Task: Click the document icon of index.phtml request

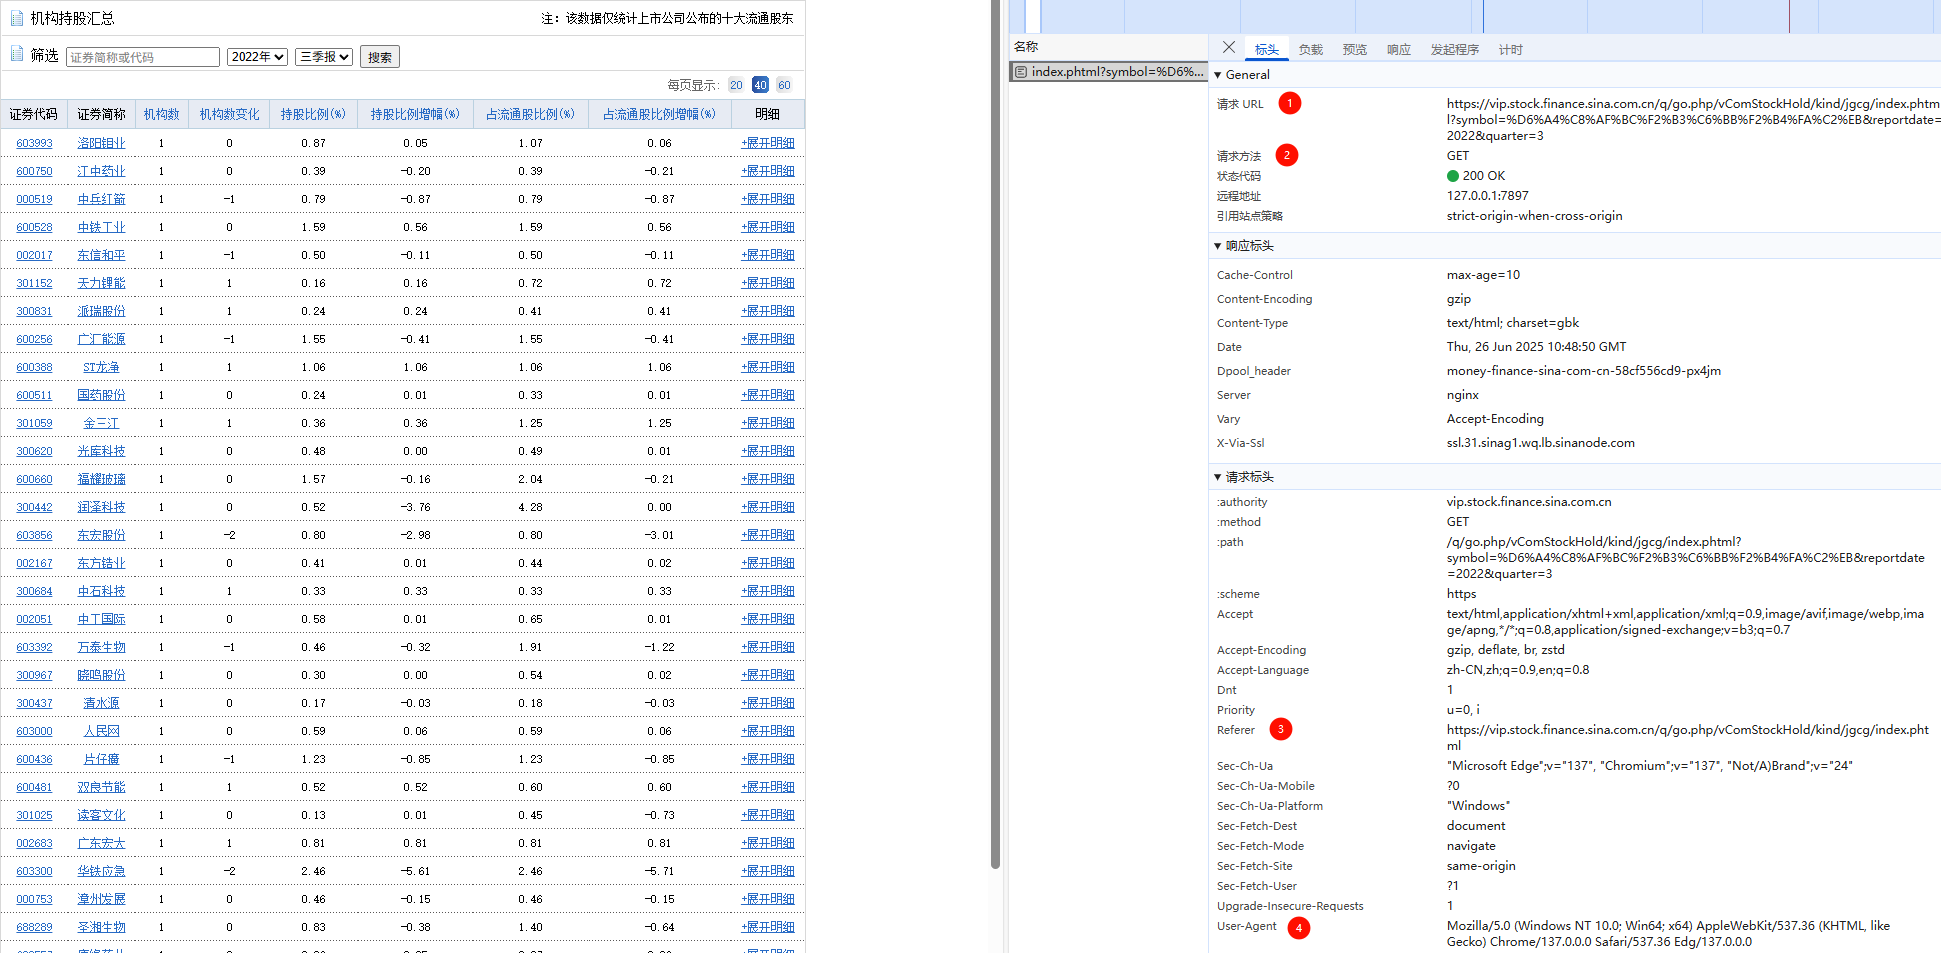Action: click(x=1021, y=72)
